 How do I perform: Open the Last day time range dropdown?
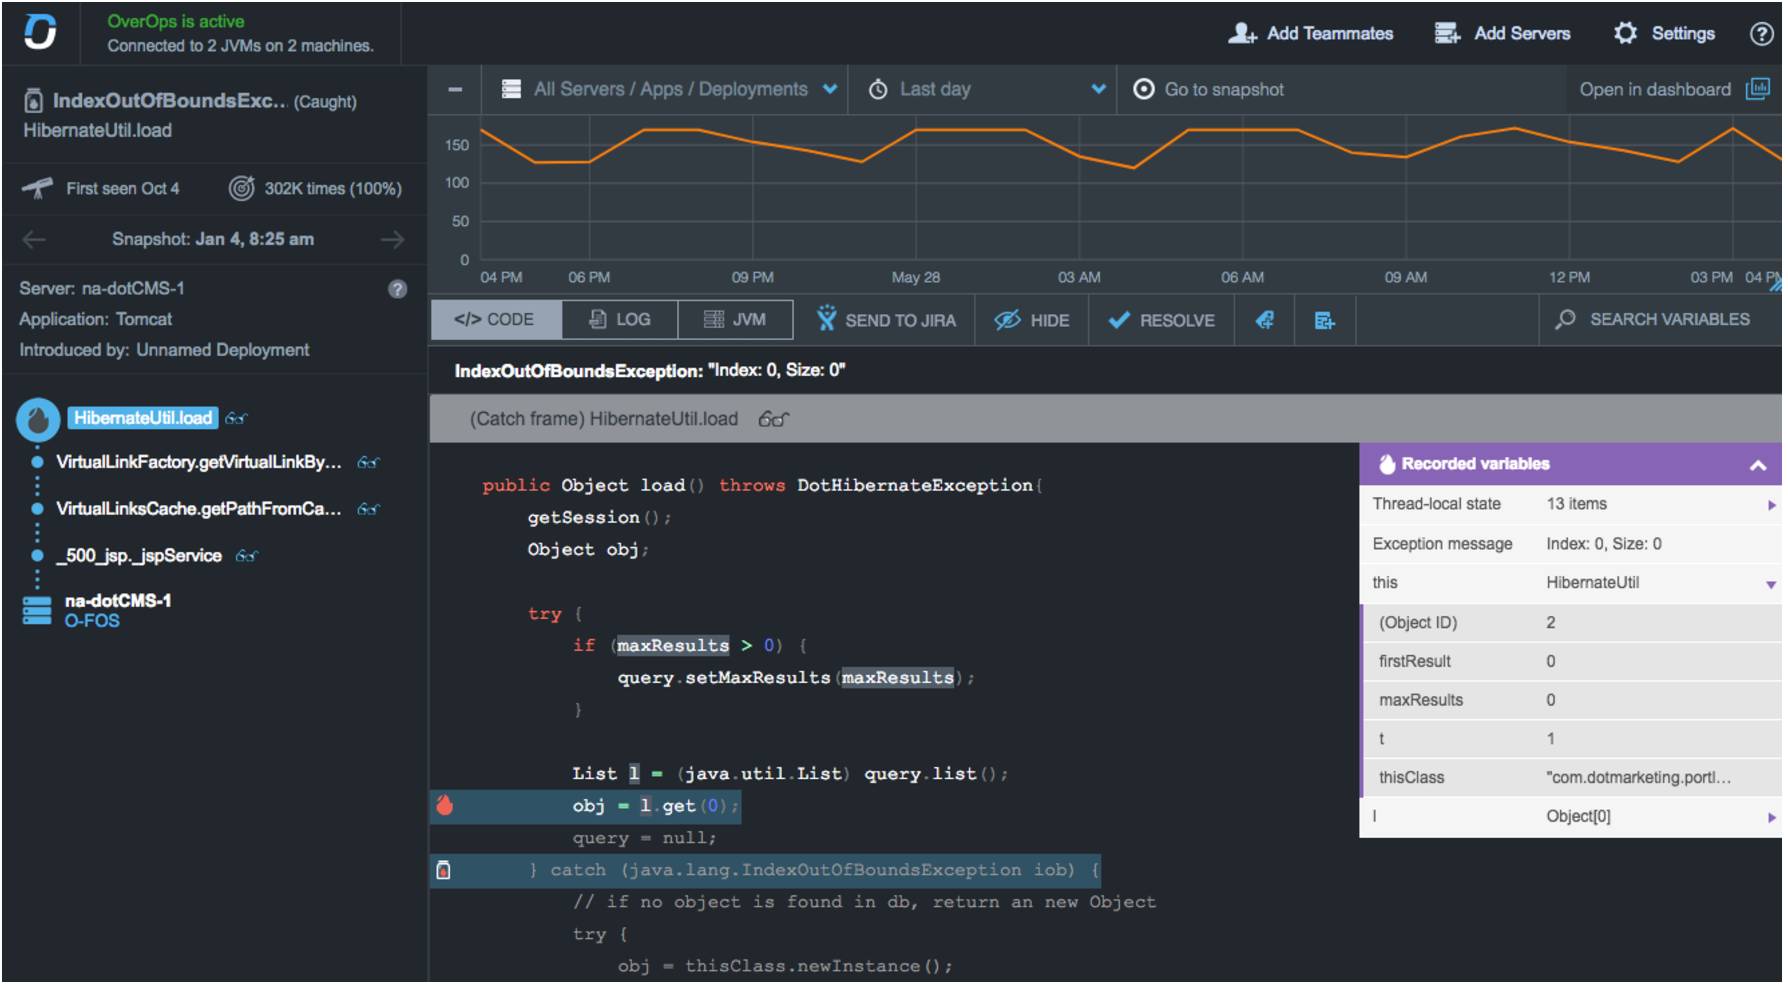987,89
